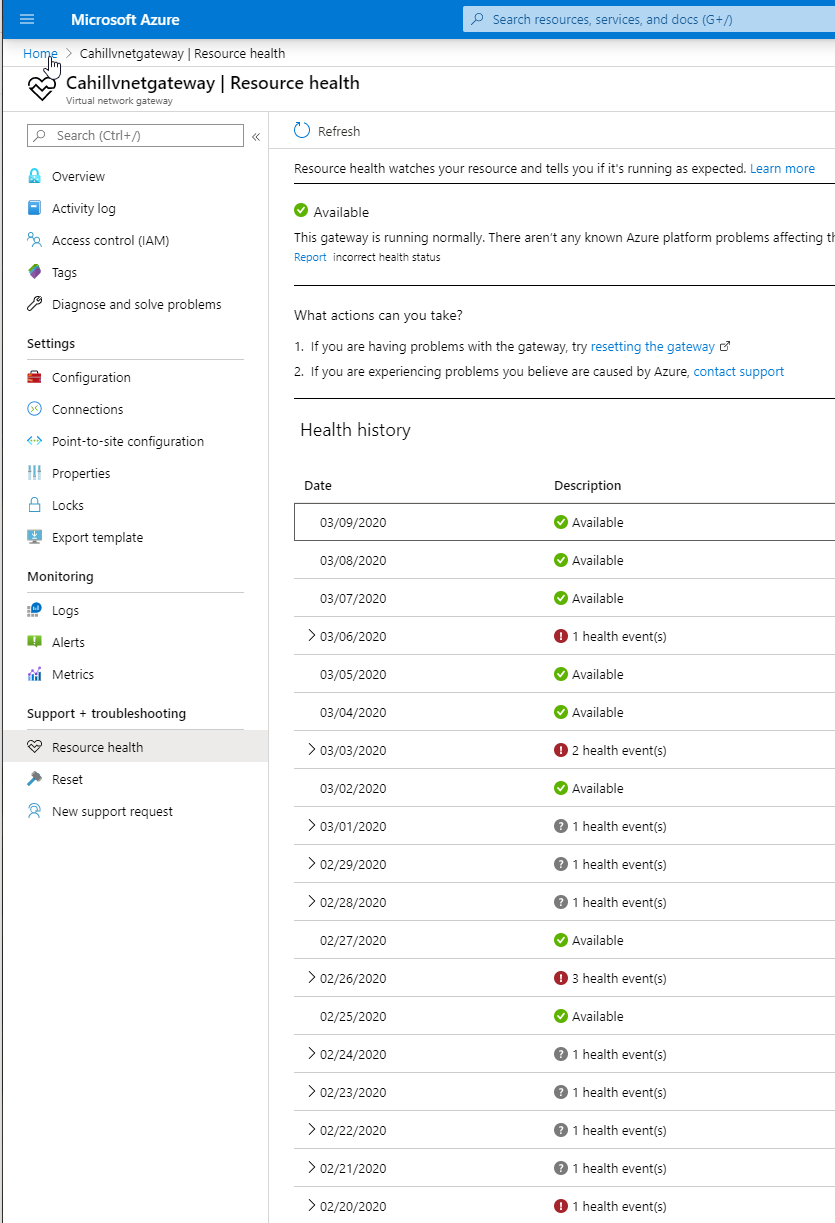Click the Logs icon under Monitoring
Screen dimensions: 835x1223
point(34,610)
